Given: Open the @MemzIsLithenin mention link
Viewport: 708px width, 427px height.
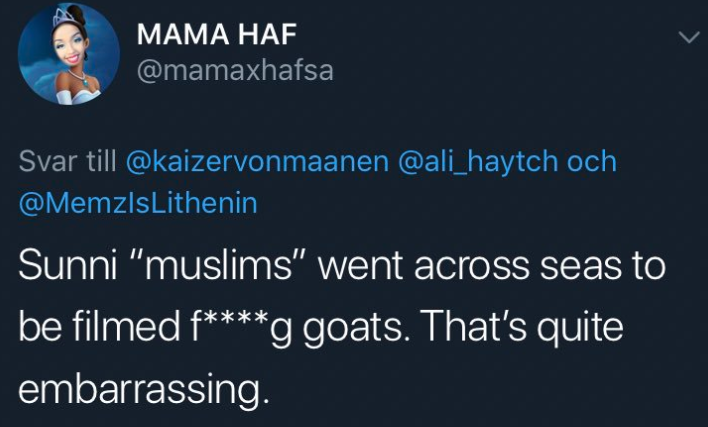Looking at the screenshot, I should pyautogui.click(x=139, y=203).
